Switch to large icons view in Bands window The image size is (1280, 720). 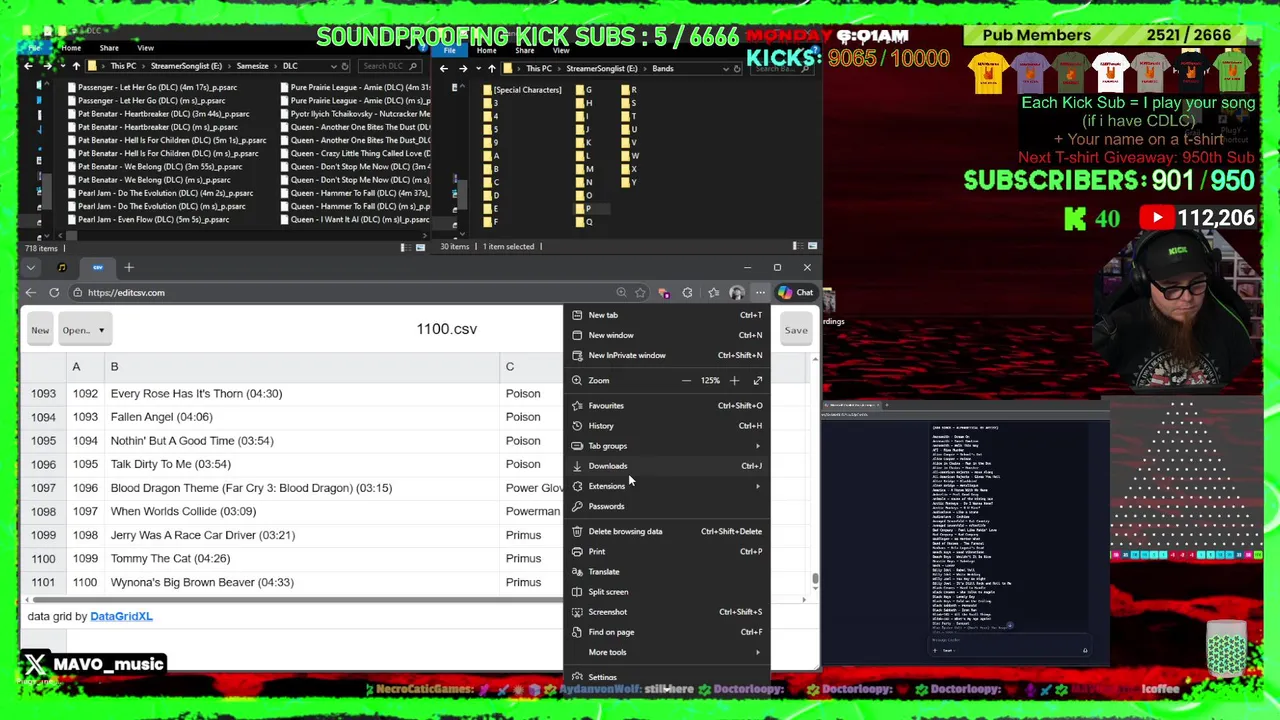tap(812, 246)
